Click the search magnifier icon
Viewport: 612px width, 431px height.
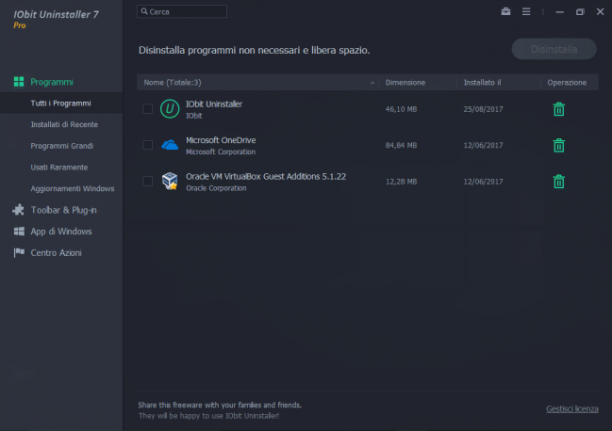(x=144, y=11)
